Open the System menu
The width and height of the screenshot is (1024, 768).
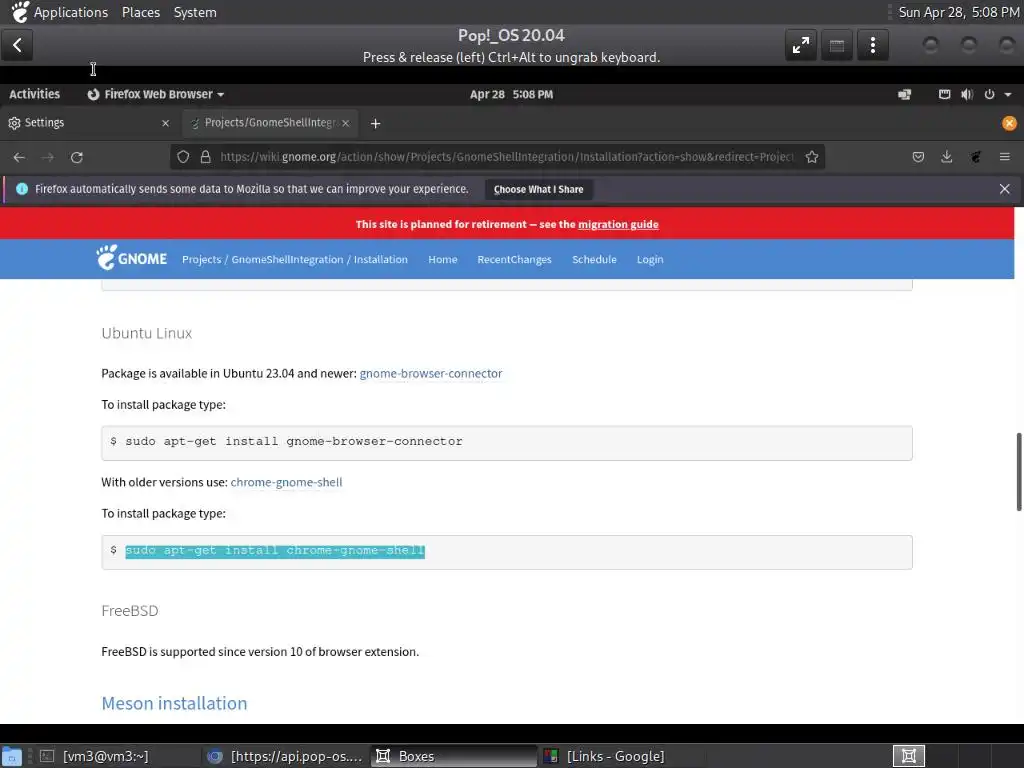click(195, 12)
